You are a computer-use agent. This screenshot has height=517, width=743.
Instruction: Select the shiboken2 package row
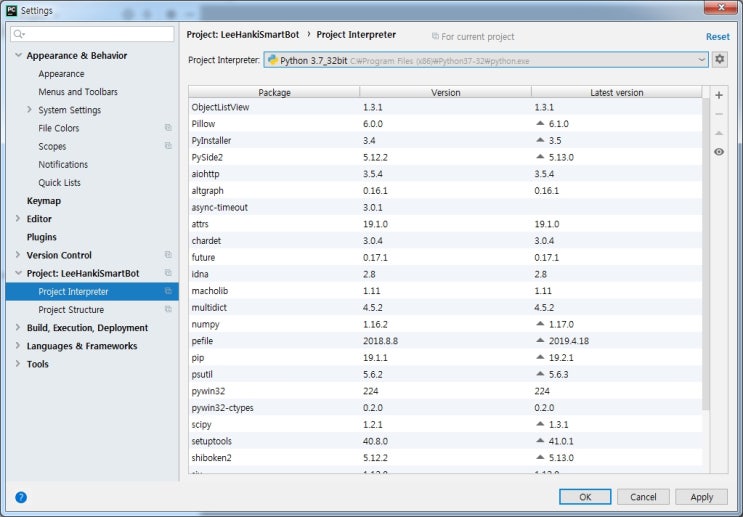tap(445, 458)
